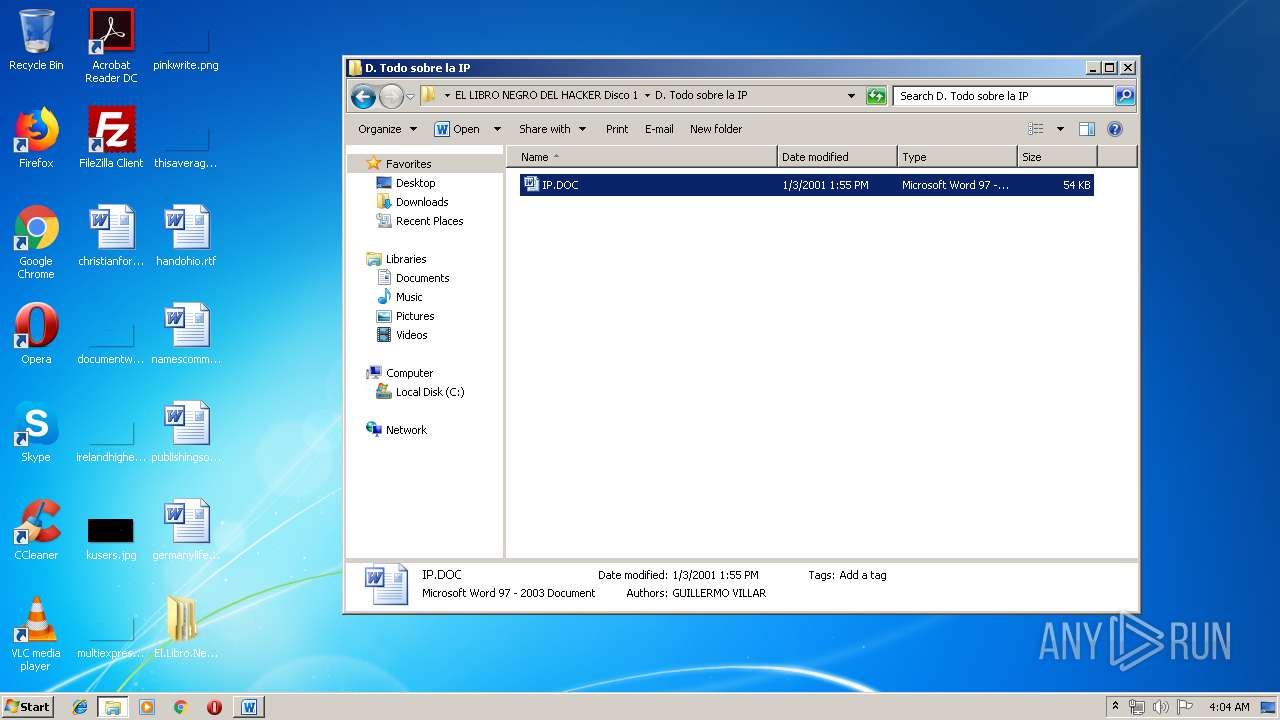Viewport: 1280px width, 720px height.
Task: Expand the Open button dropdown arrow
Action: [x=497, y=129]
